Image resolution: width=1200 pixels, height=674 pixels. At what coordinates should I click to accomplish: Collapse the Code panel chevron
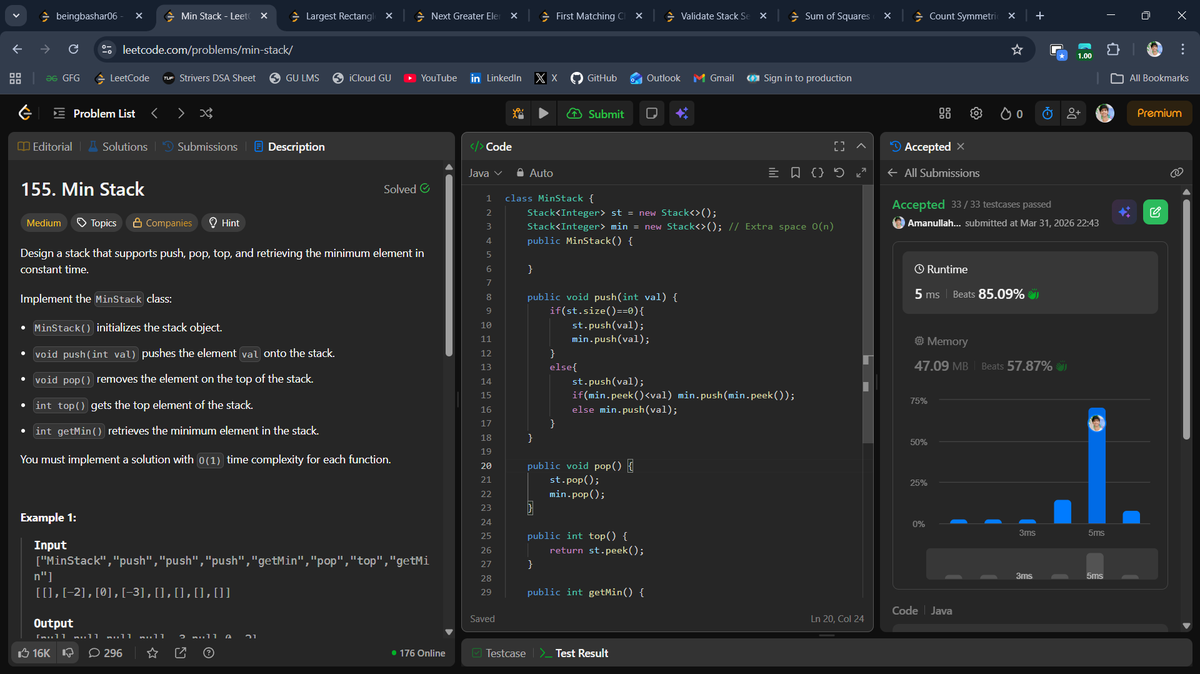[861, 147]
